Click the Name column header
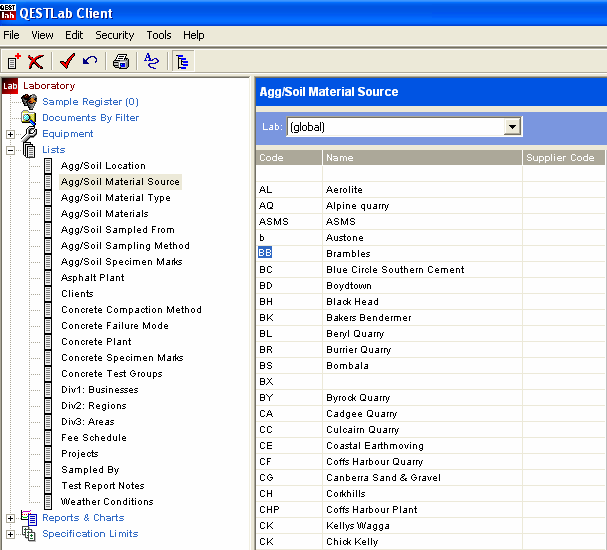This screenshot has height=550, width=607. pyautogui.click(x=421, y=158)
